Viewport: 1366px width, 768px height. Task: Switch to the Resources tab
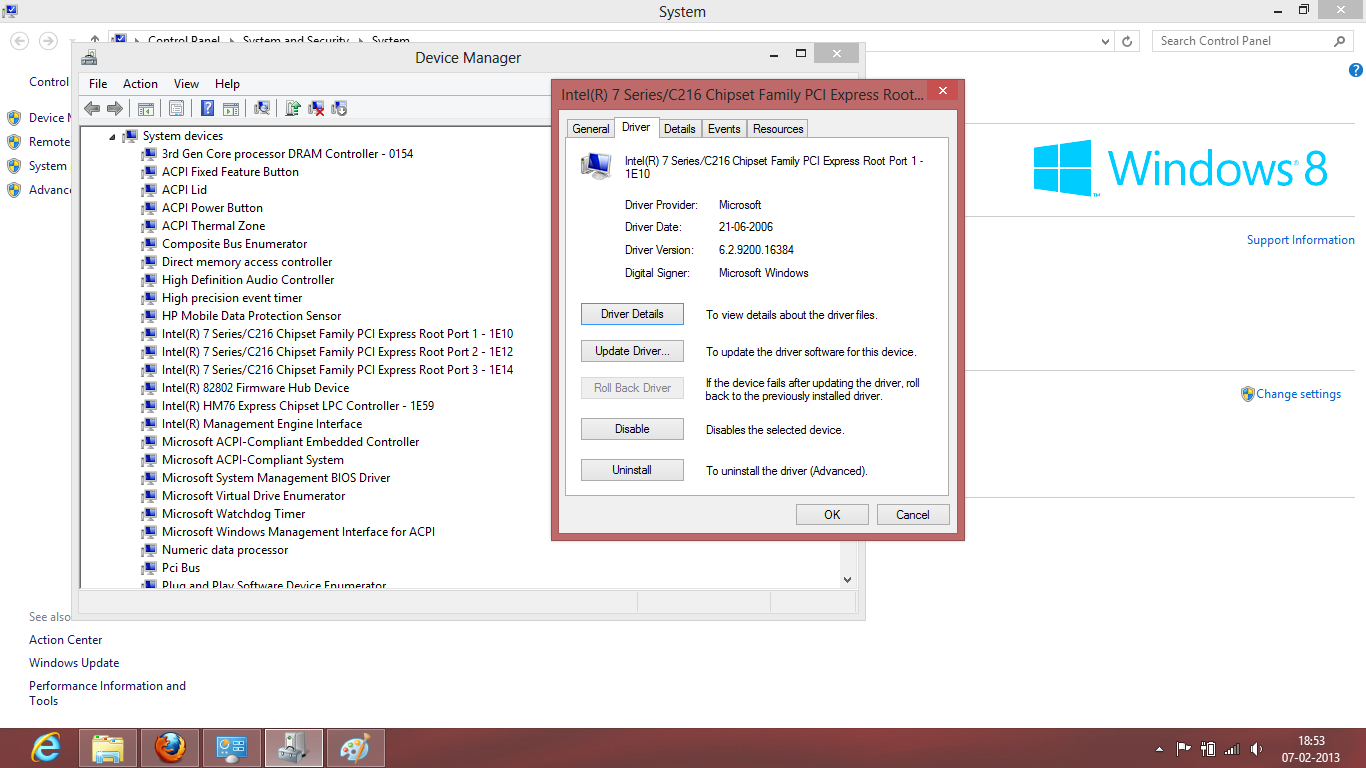pos(778,129)
